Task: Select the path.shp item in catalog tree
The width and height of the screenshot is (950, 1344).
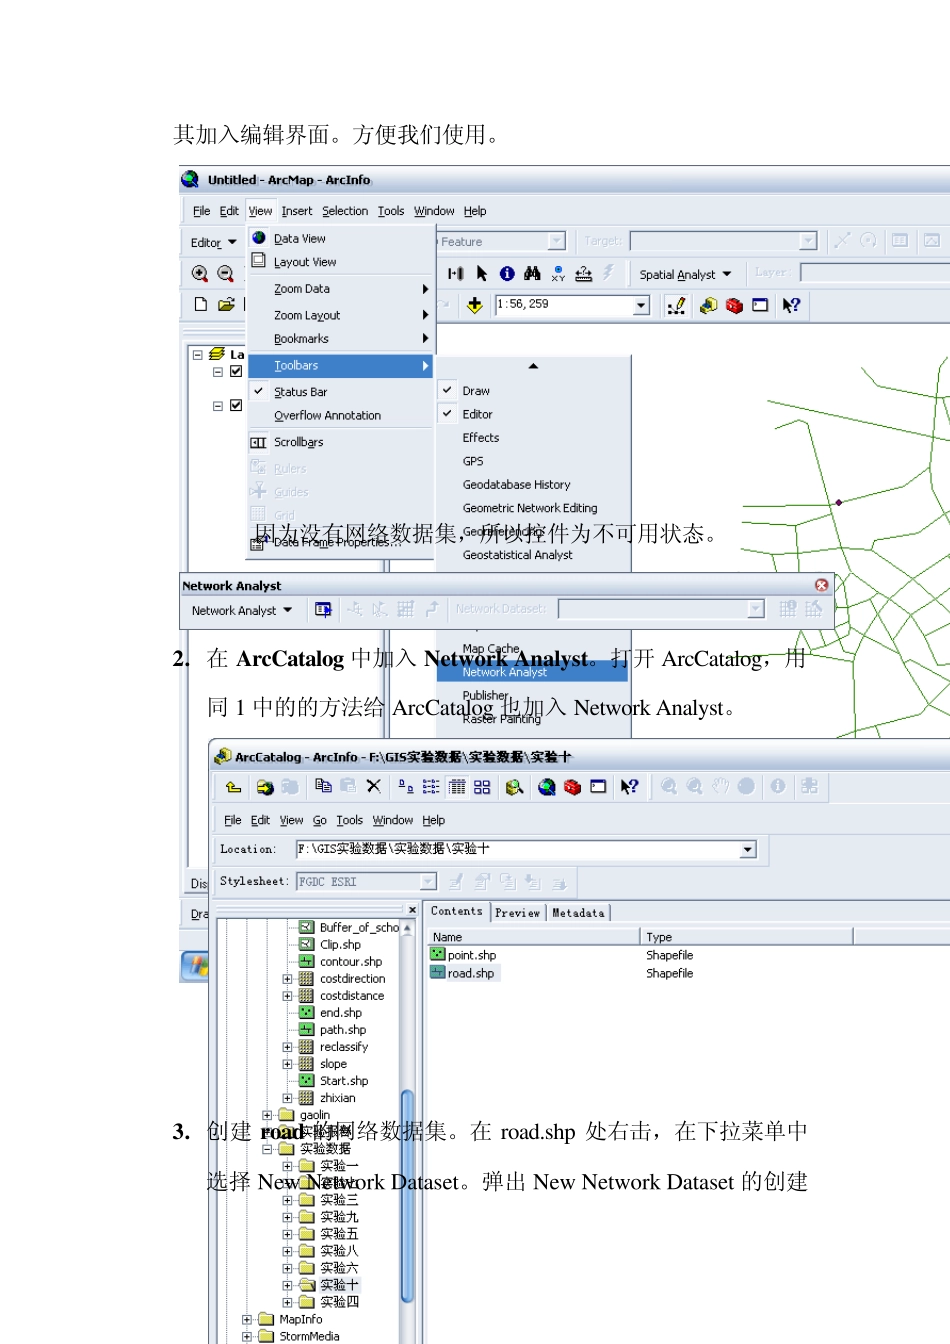Action: [x=333, y=1030]
